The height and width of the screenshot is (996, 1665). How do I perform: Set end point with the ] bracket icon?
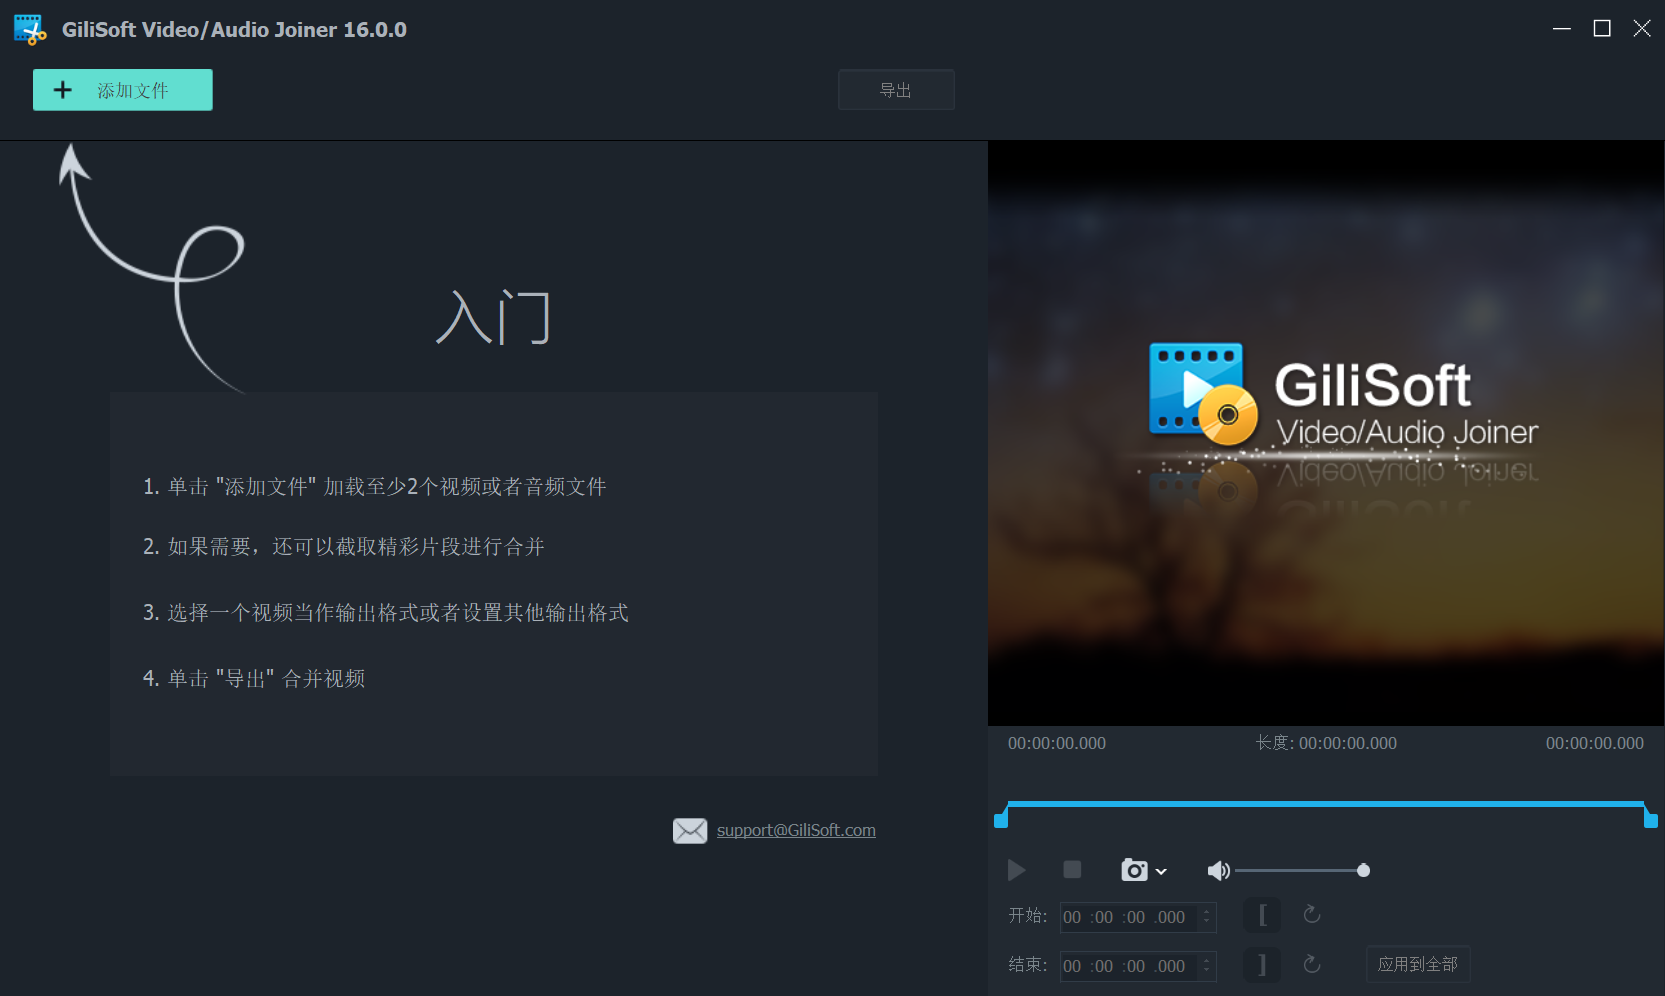click(1262, 964)
